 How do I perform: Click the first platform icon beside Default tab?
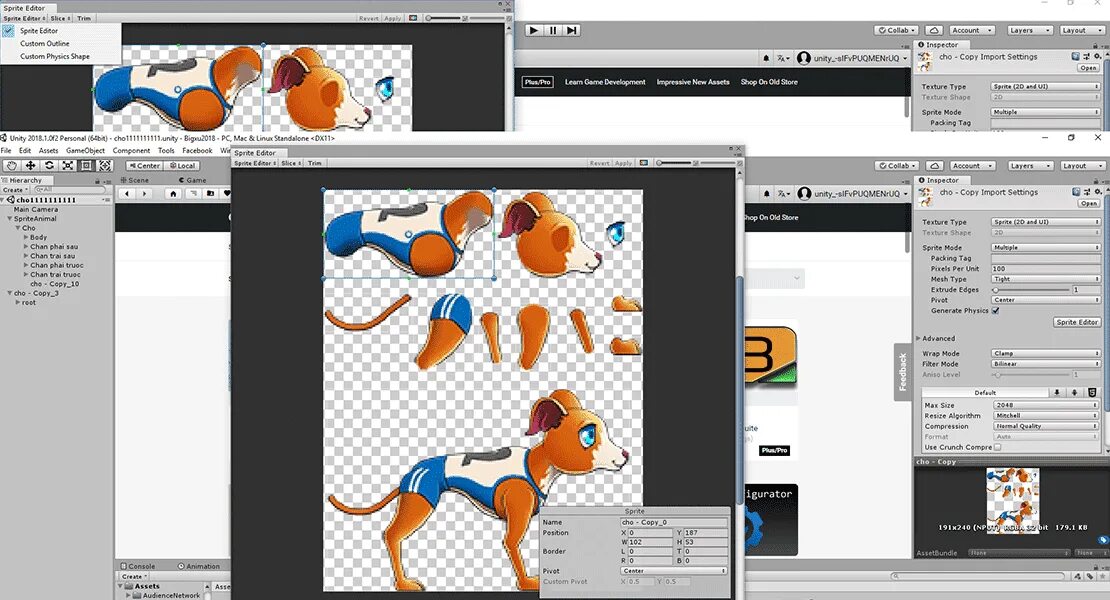click(x=1057, y=393)
